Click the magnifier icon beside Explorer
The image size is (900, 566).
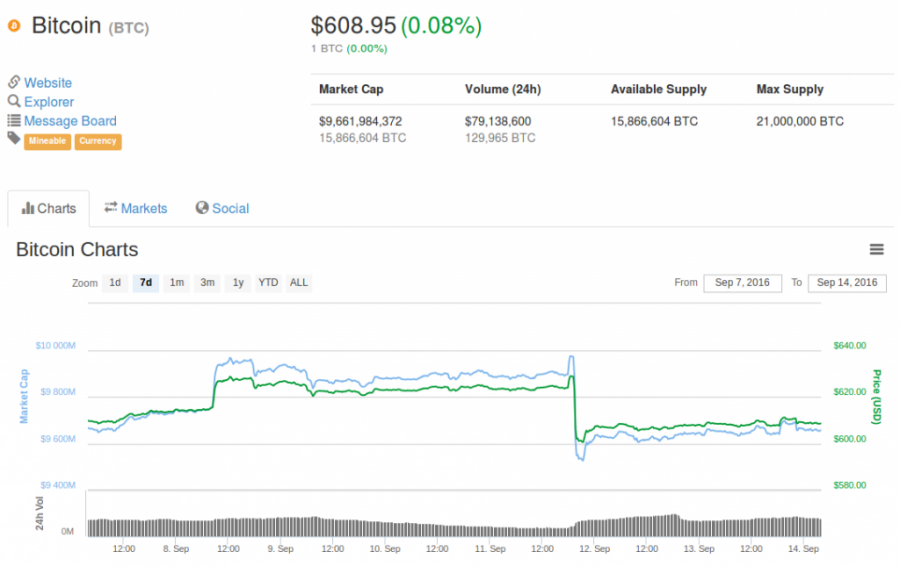14,101
